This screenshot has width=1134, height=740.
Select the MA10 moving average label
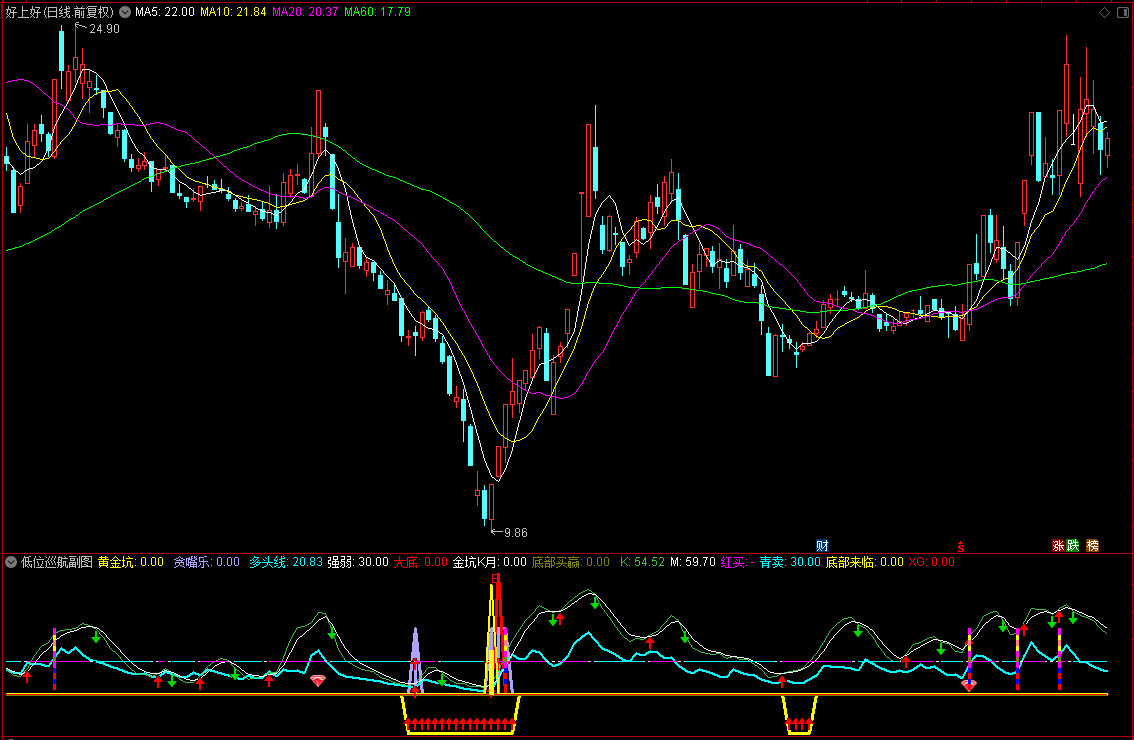coord(233,12)
